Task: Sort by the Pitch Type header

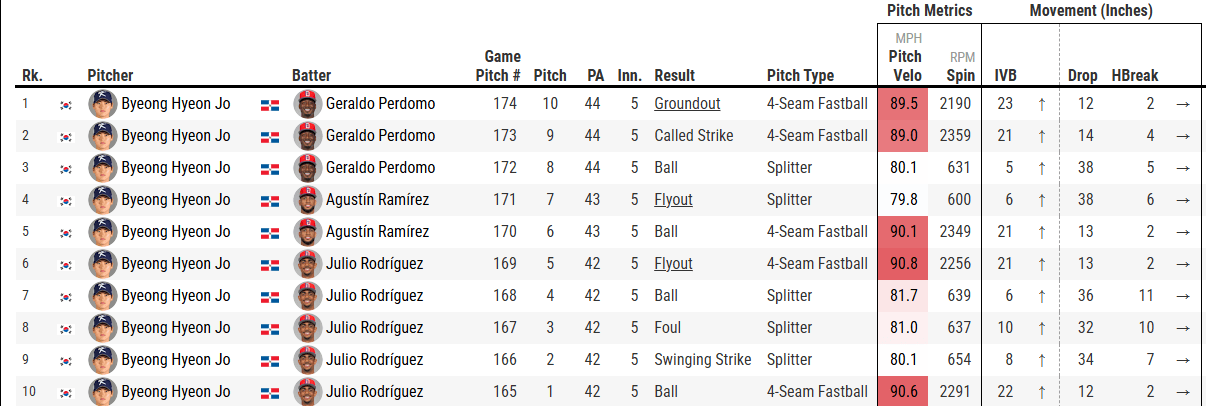Action: (x=800, y=75)
